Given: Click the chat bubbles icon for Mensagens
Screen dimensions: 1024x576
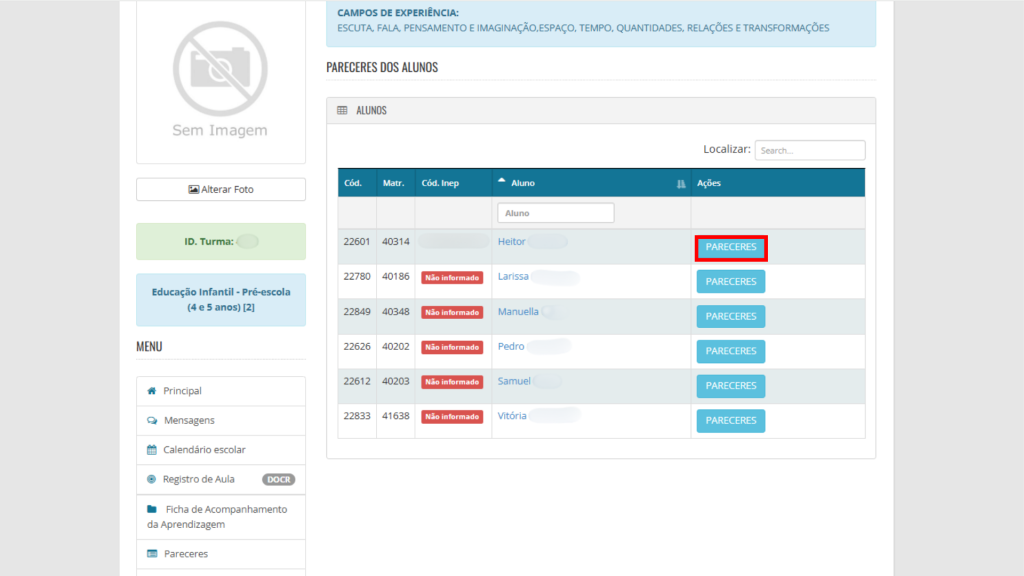Looking at the screenshot, I should (152, 421).
